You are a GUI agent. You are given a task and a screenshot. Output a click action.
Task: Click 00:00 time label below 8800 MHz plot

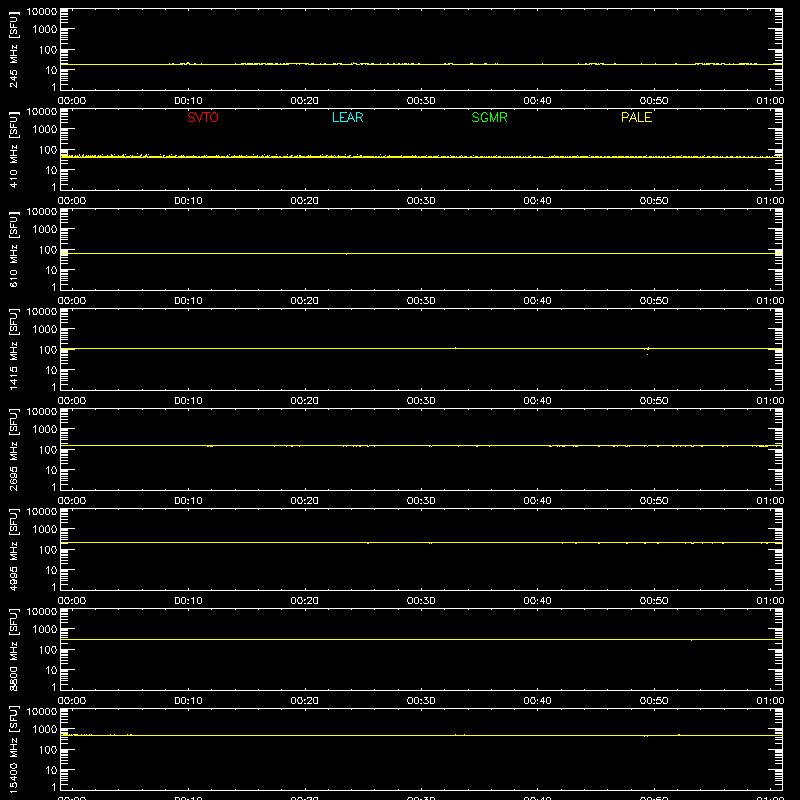tap(72, 701)
